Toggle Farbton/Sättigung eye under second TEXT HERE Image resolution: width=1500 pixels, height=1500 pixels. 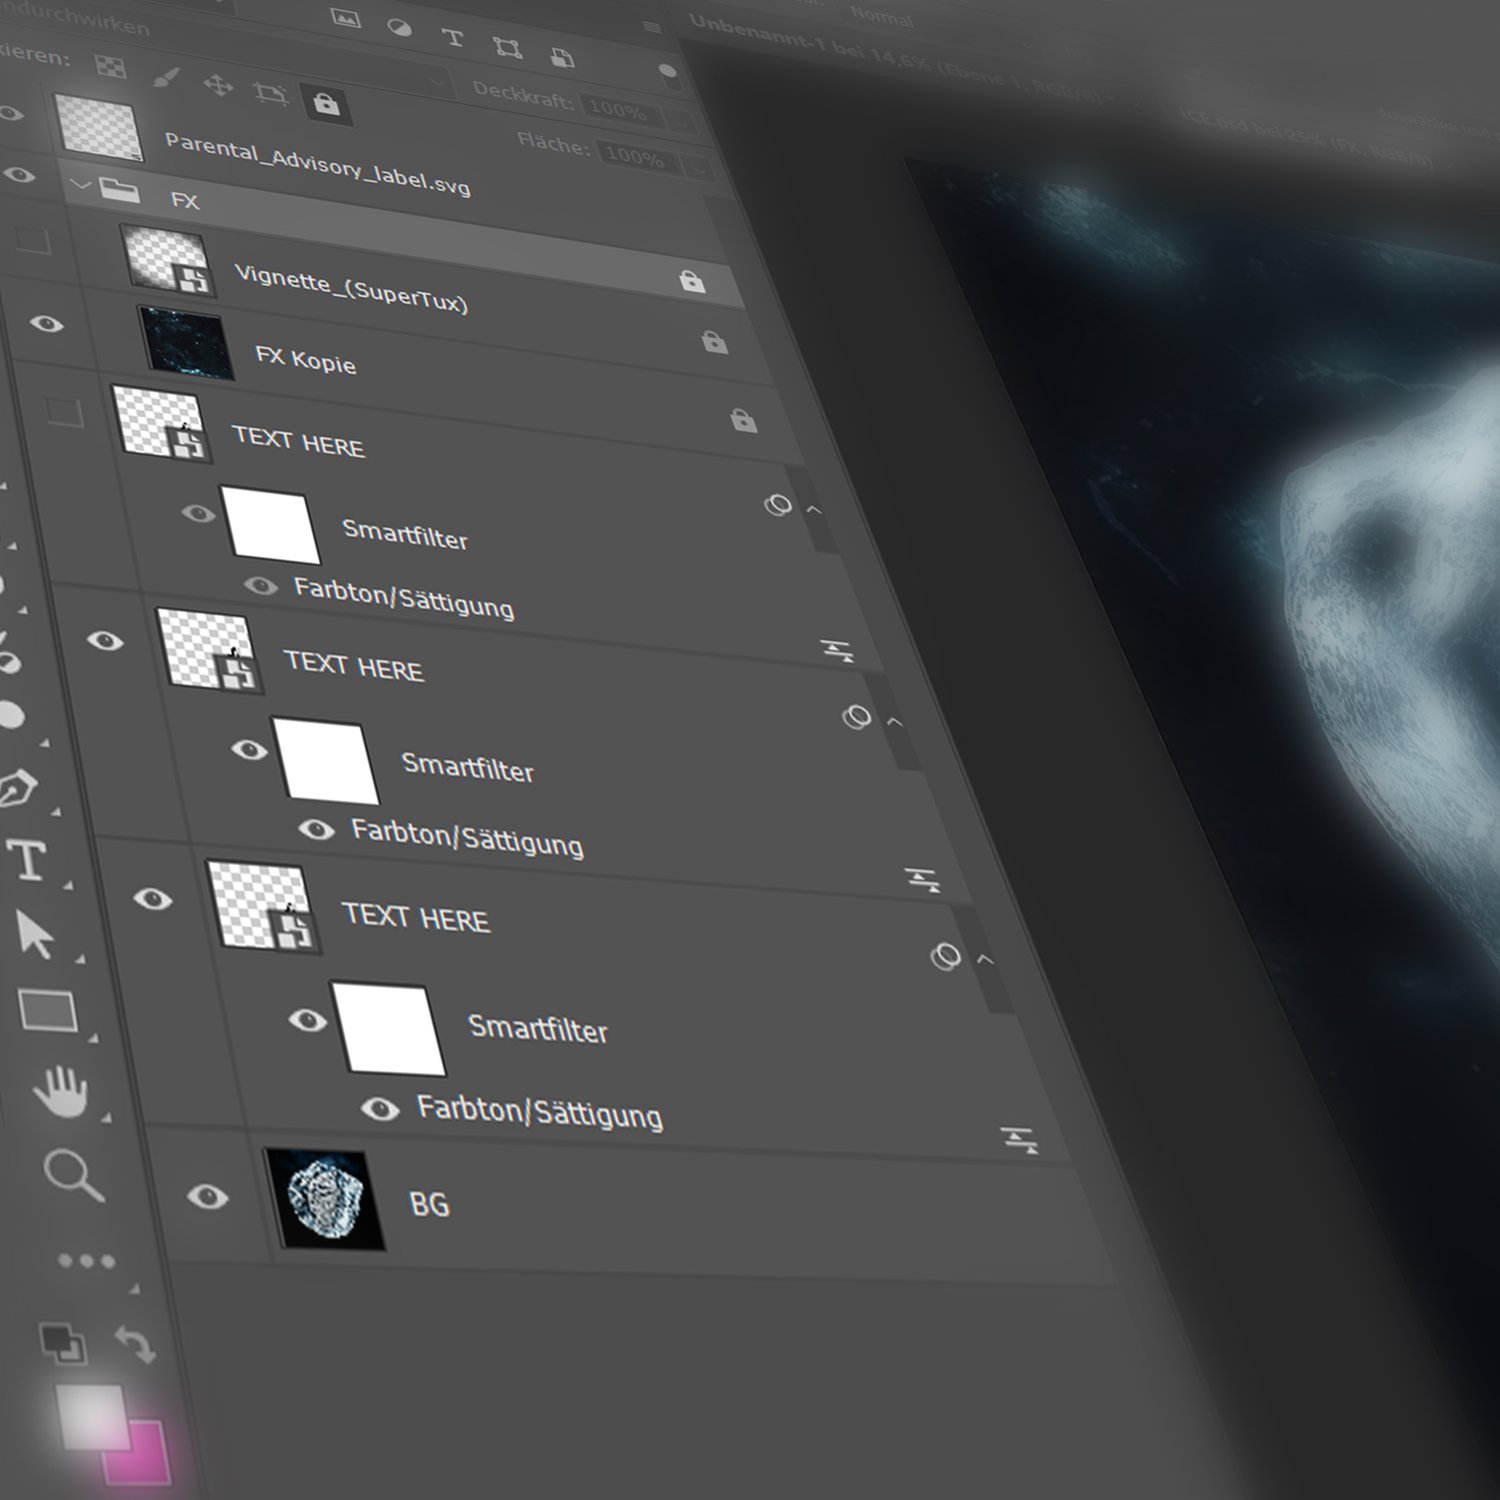pos(316,829)
